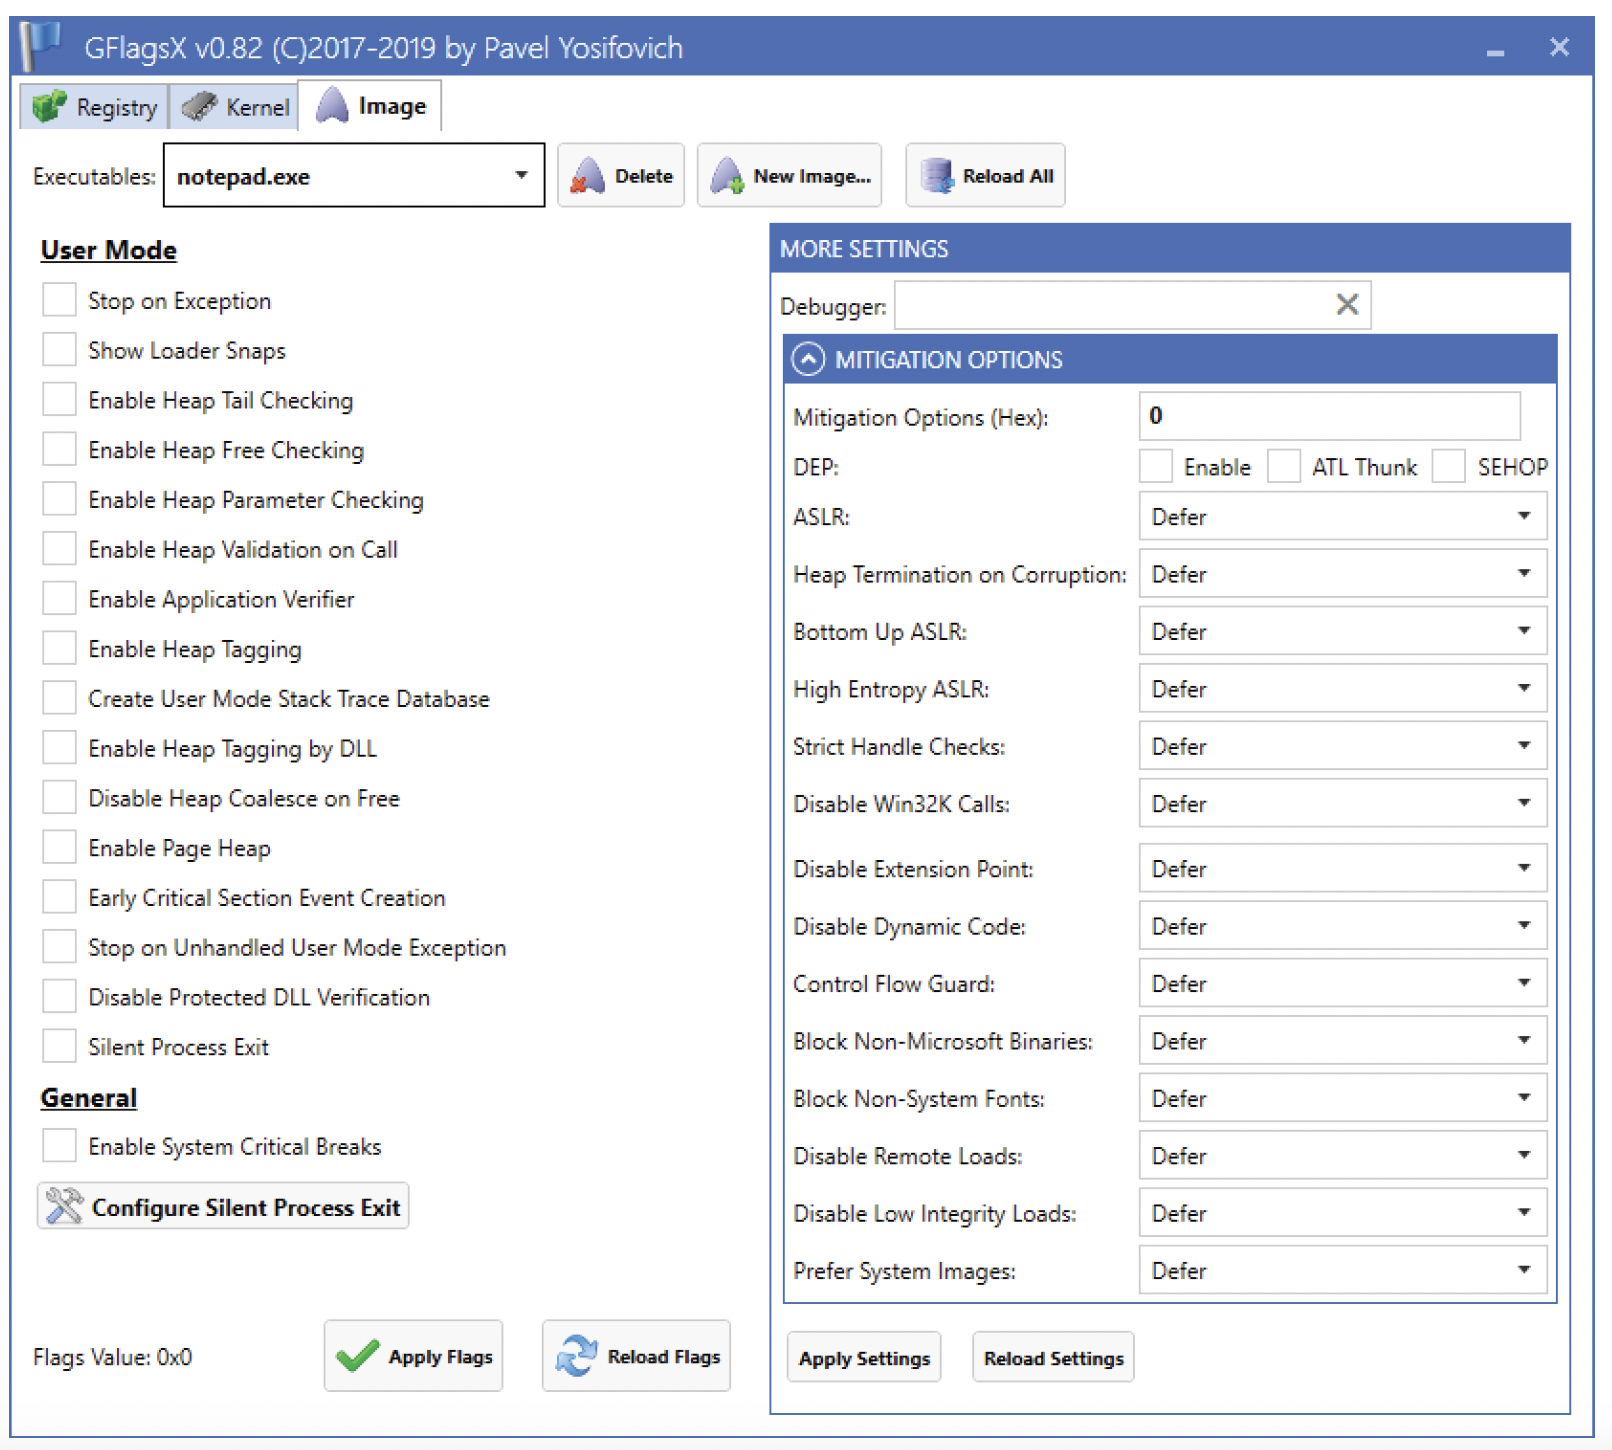Check Disable Heap Coalesce on Free
1612x1450 pixels.
tap(59, 797)
